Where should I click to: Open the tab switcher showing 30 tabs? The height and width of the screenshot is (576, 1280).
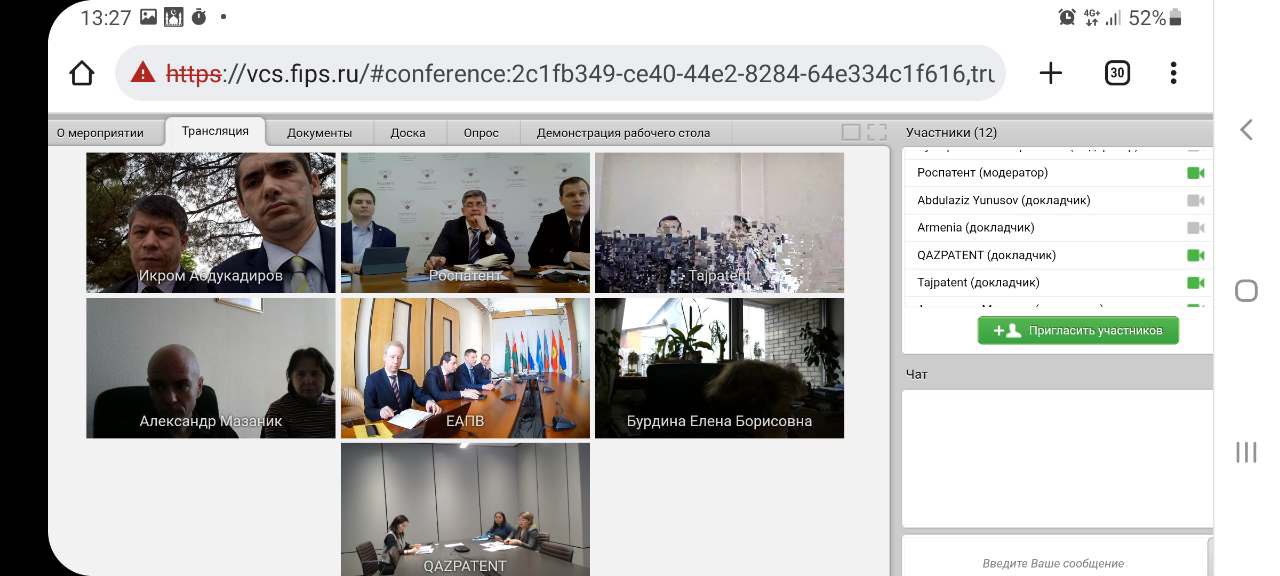[1117, 73]
